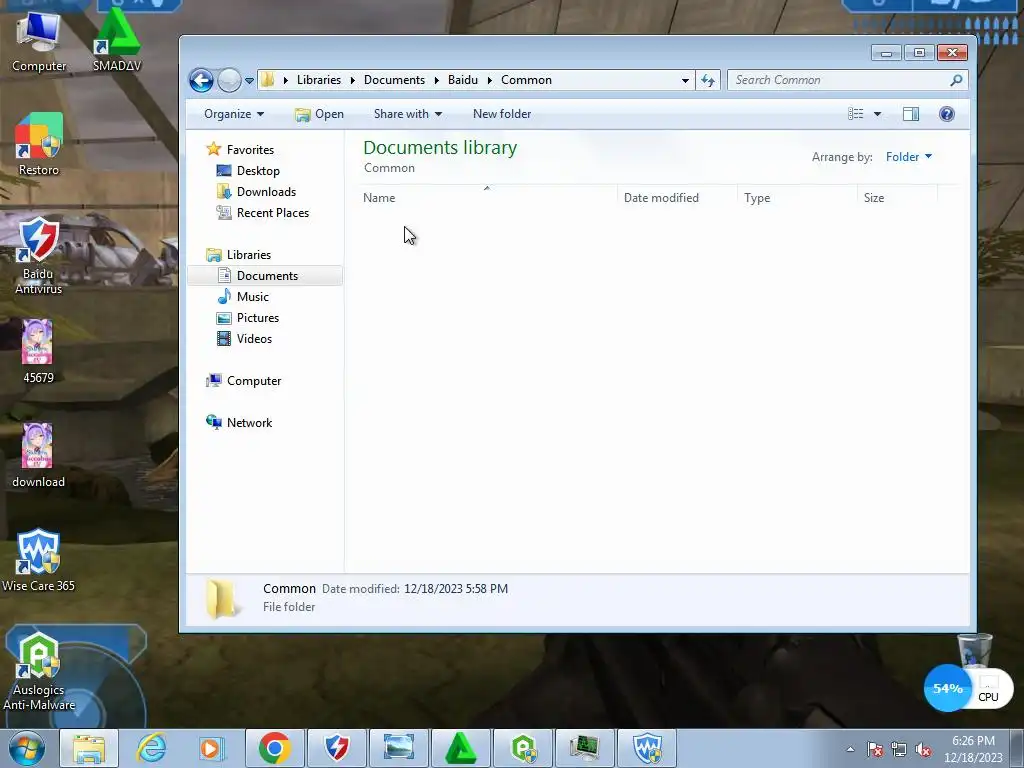Select the 45679 desktop file
This screenshot has height=768, width=1024.
coord(38,351)
